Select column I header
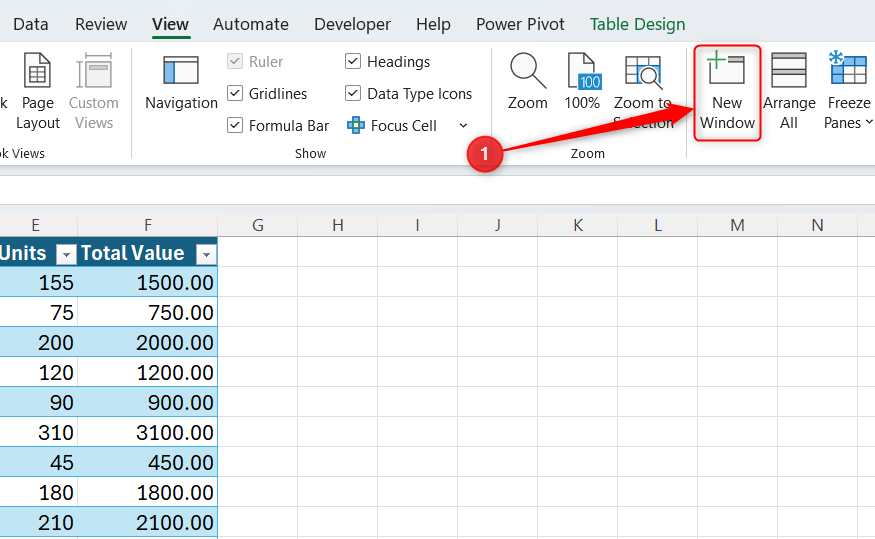The width and height of the screenshot is (875, 539). pyautogui.click(x=417, y=225)
